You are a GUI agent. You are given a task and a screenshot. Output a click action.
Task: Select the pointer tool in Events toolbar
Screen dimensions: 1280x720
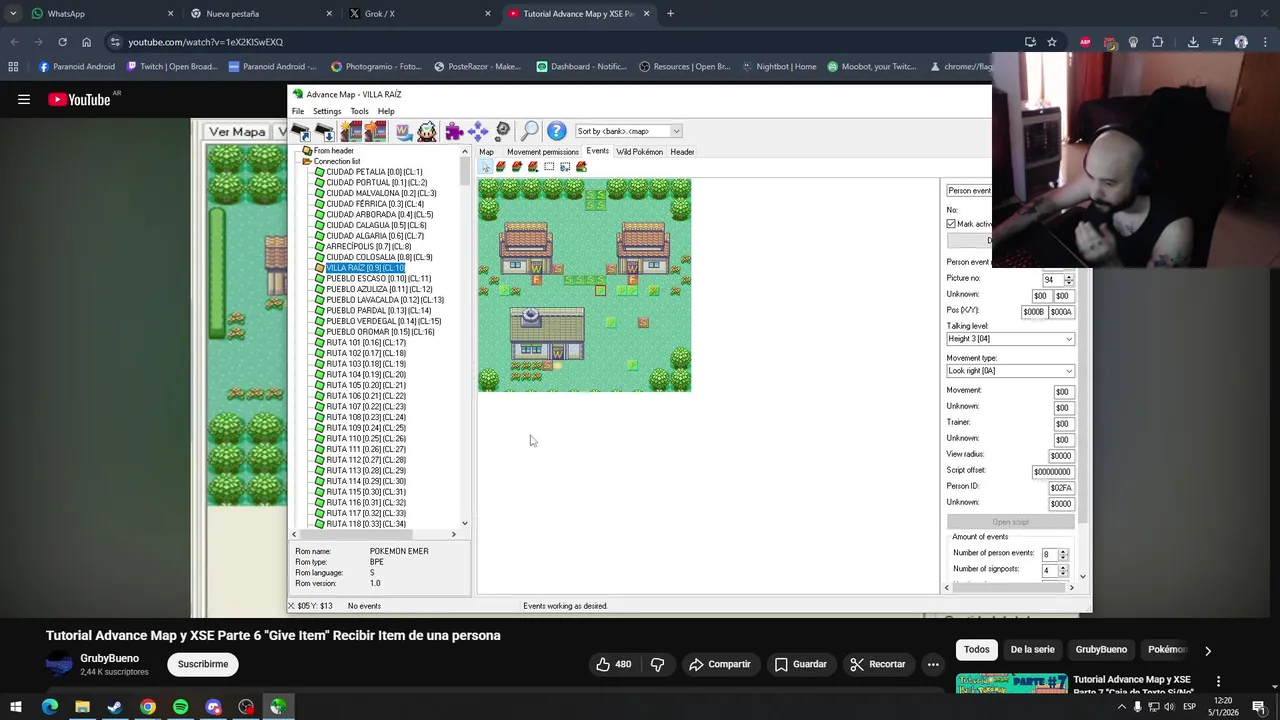(x=485, y=166)
